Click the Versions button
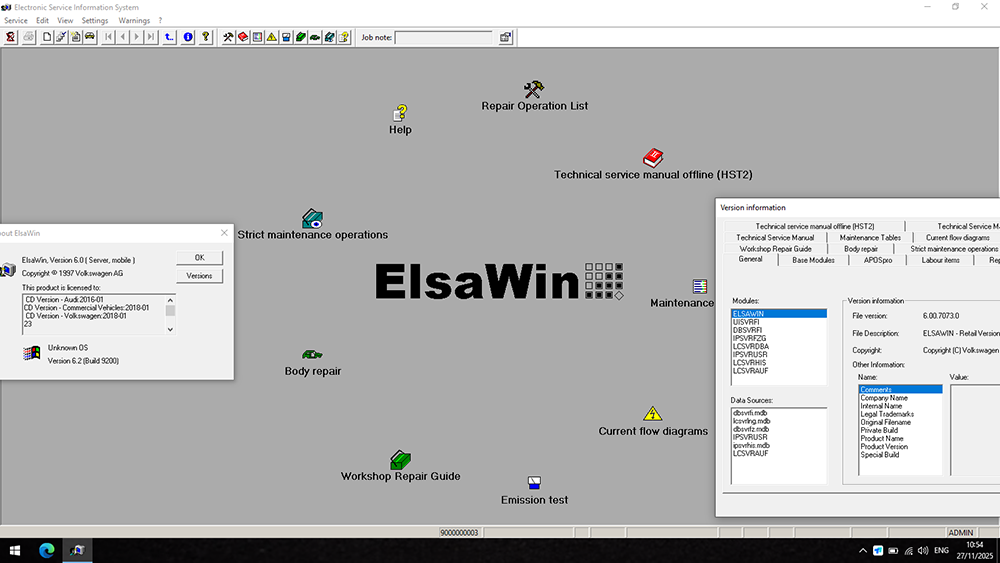1000x563 pixels. click(199, 275)
